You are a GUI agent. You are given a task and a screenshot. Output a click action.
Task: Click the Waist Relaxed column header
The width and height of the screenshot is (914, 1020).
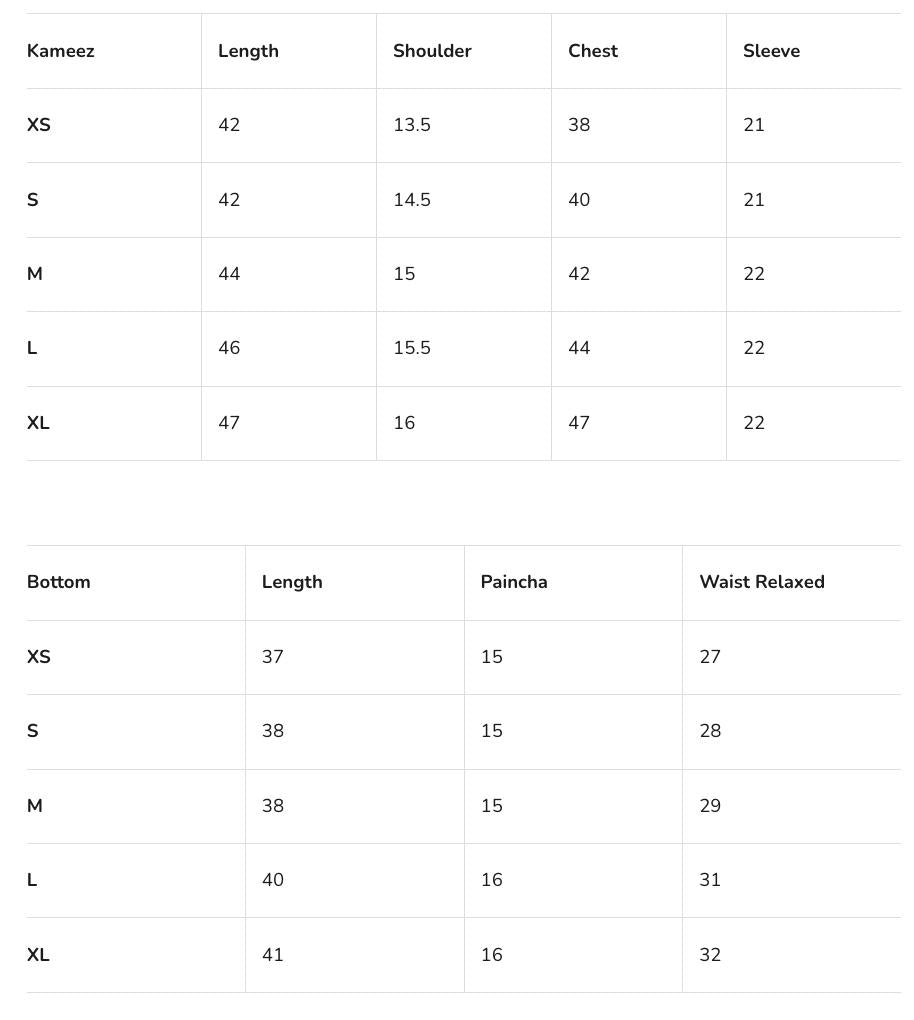762,582
